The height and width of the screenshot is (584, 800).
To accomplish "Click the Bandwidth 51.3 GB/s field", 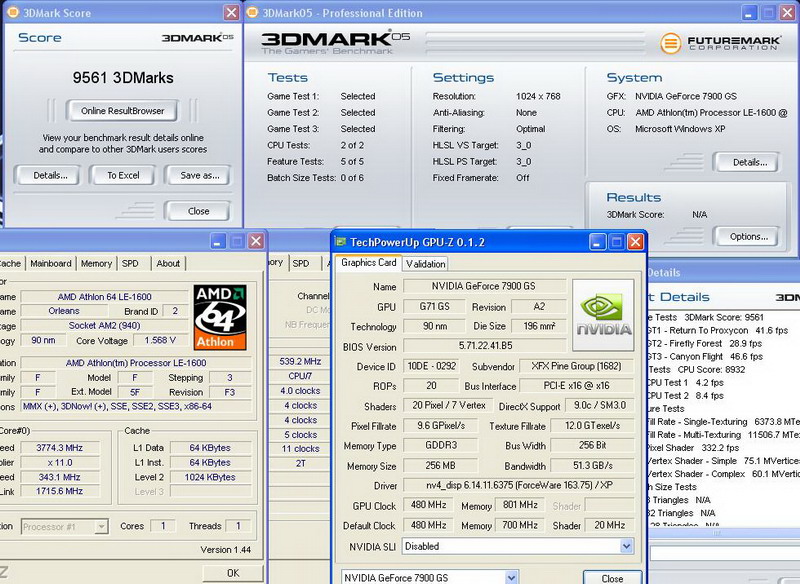I will [592, 466].
